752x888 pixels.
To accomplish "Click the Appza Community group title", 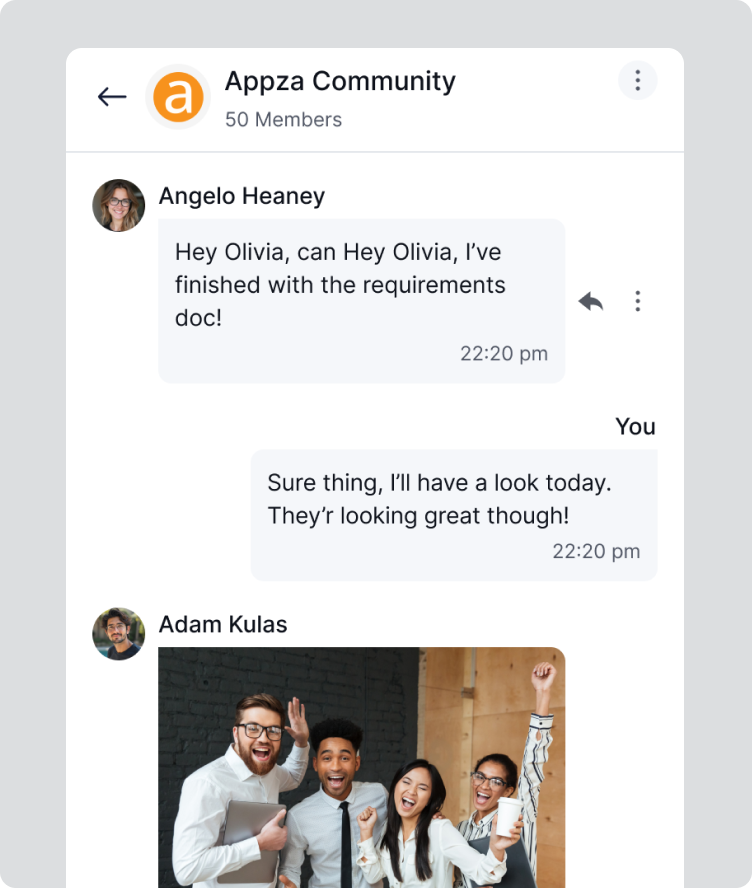I will pyautogui.click(x=340, y=81).
